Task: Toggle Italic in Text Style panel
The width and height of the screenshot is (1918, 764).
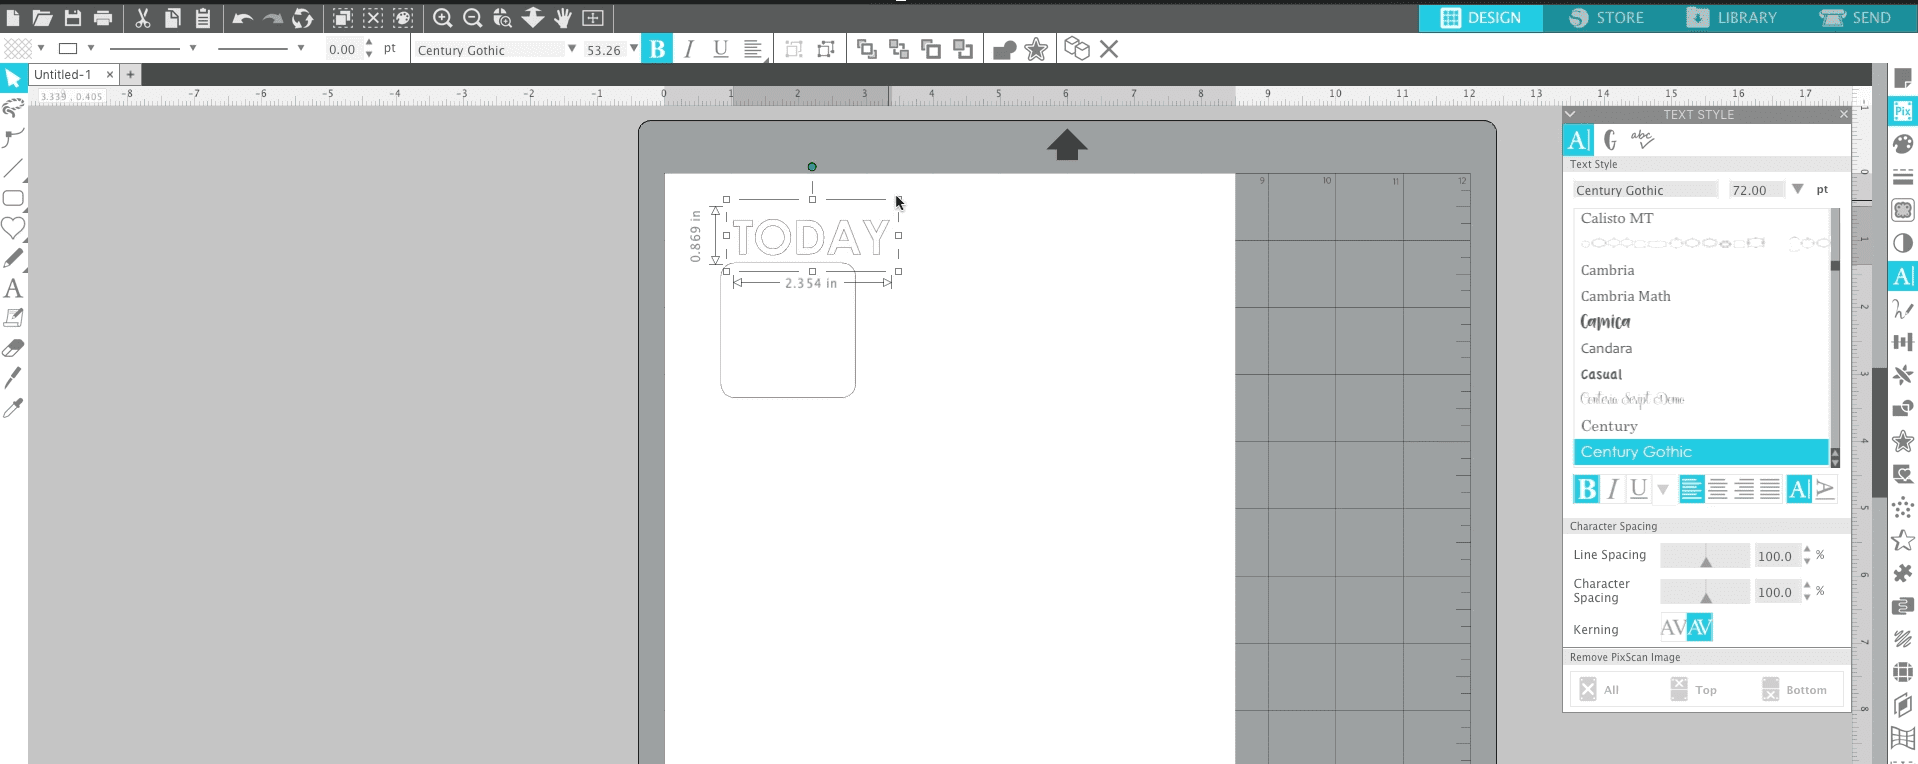Action: 1612,489
